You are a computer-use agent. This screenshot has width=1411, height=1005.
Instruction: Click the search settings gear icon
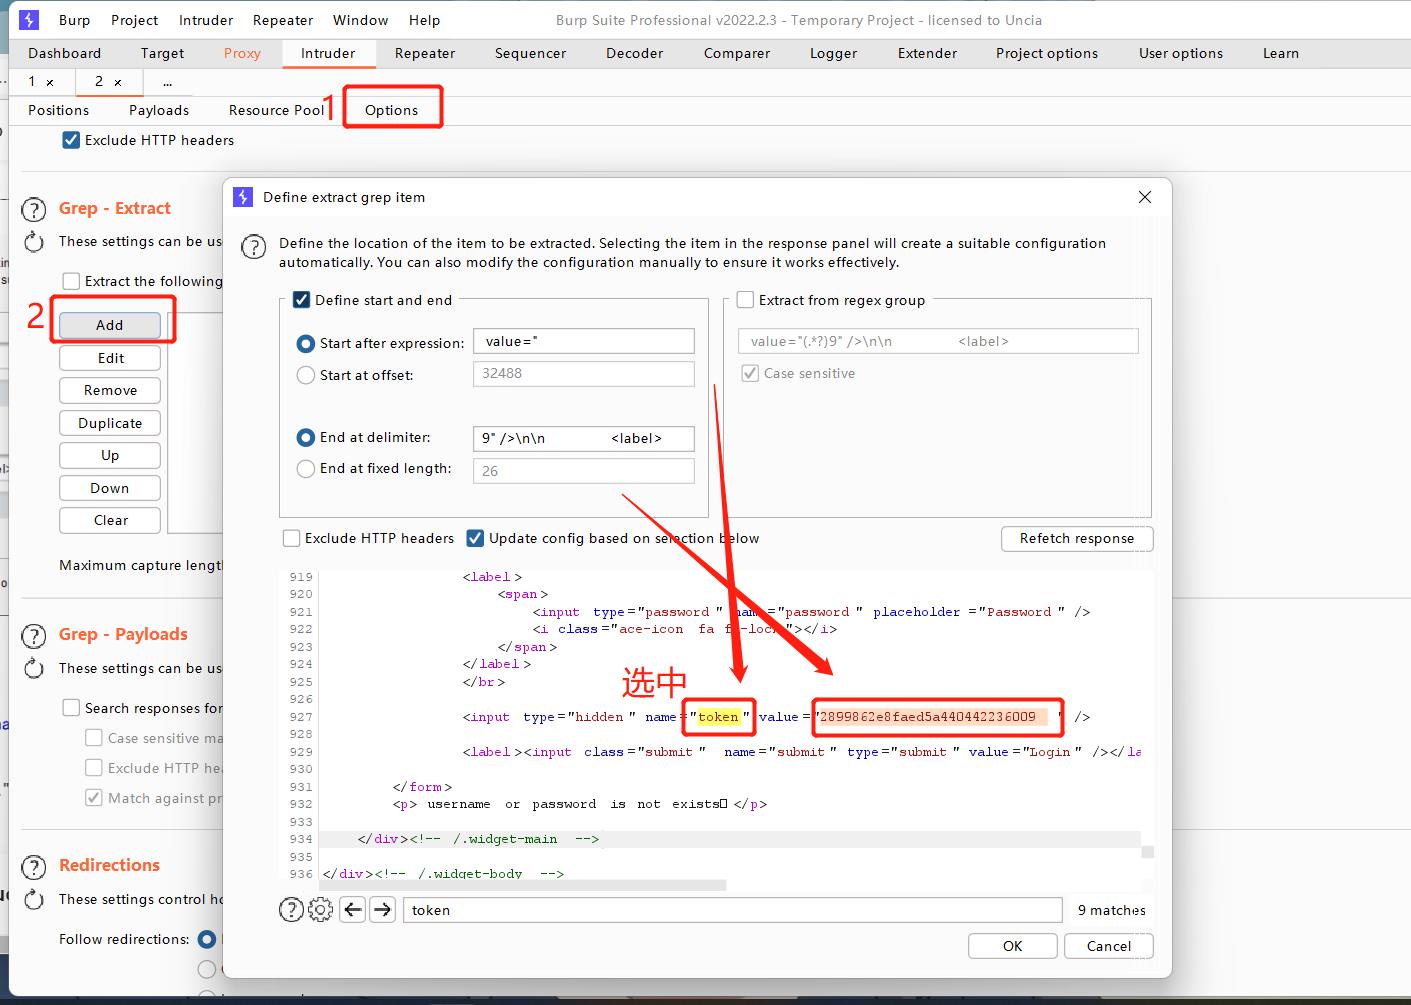pyautogui.click(x=320, y=909)
